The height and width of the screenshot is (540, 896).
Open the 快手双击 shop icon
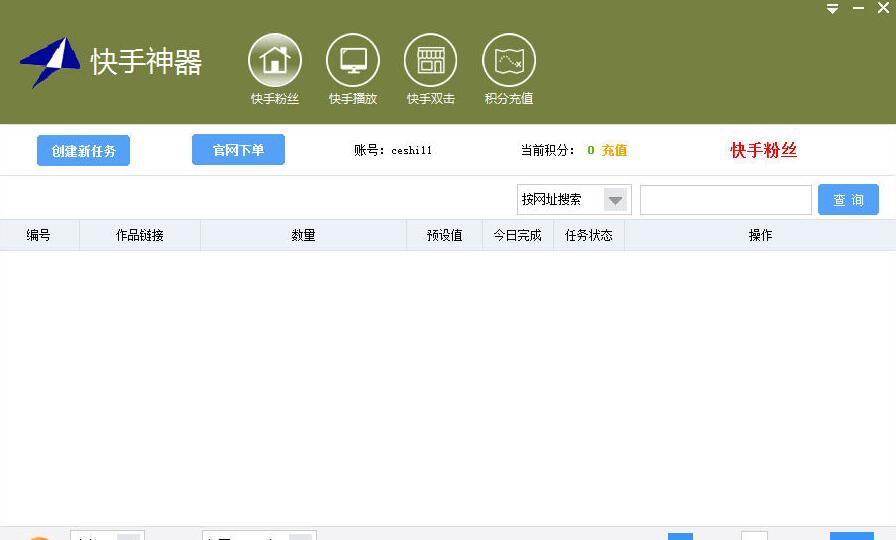pos(430,60)
